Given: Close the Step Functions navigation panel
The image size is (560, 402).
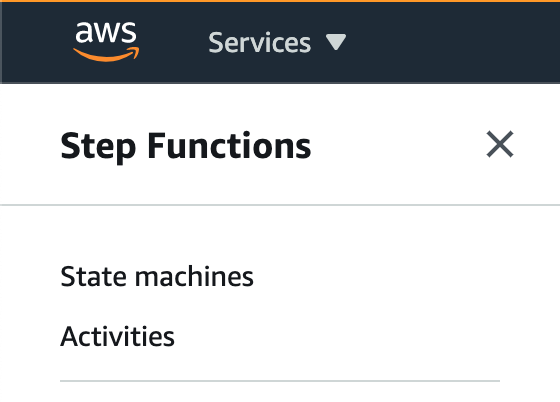Looking at the screenshot, I should coord(500,144).
